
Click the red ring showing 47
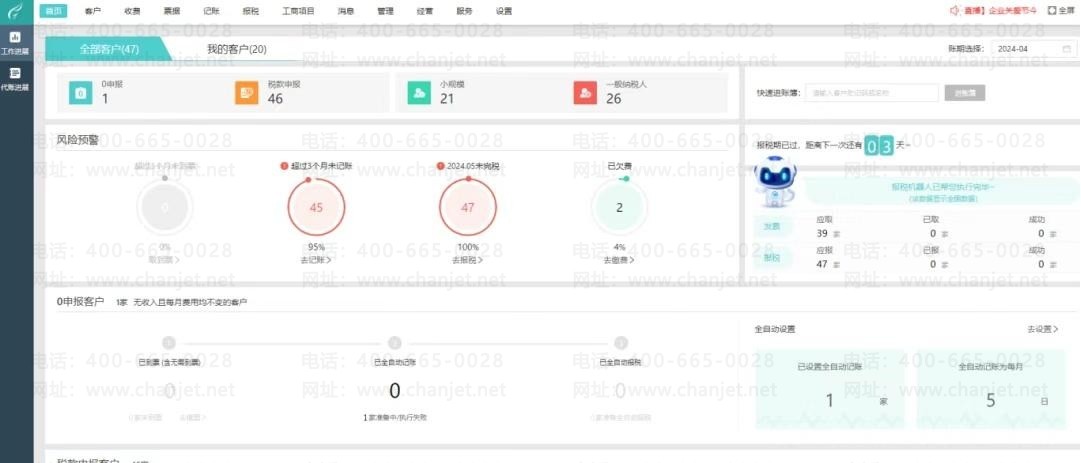point(467,207)
